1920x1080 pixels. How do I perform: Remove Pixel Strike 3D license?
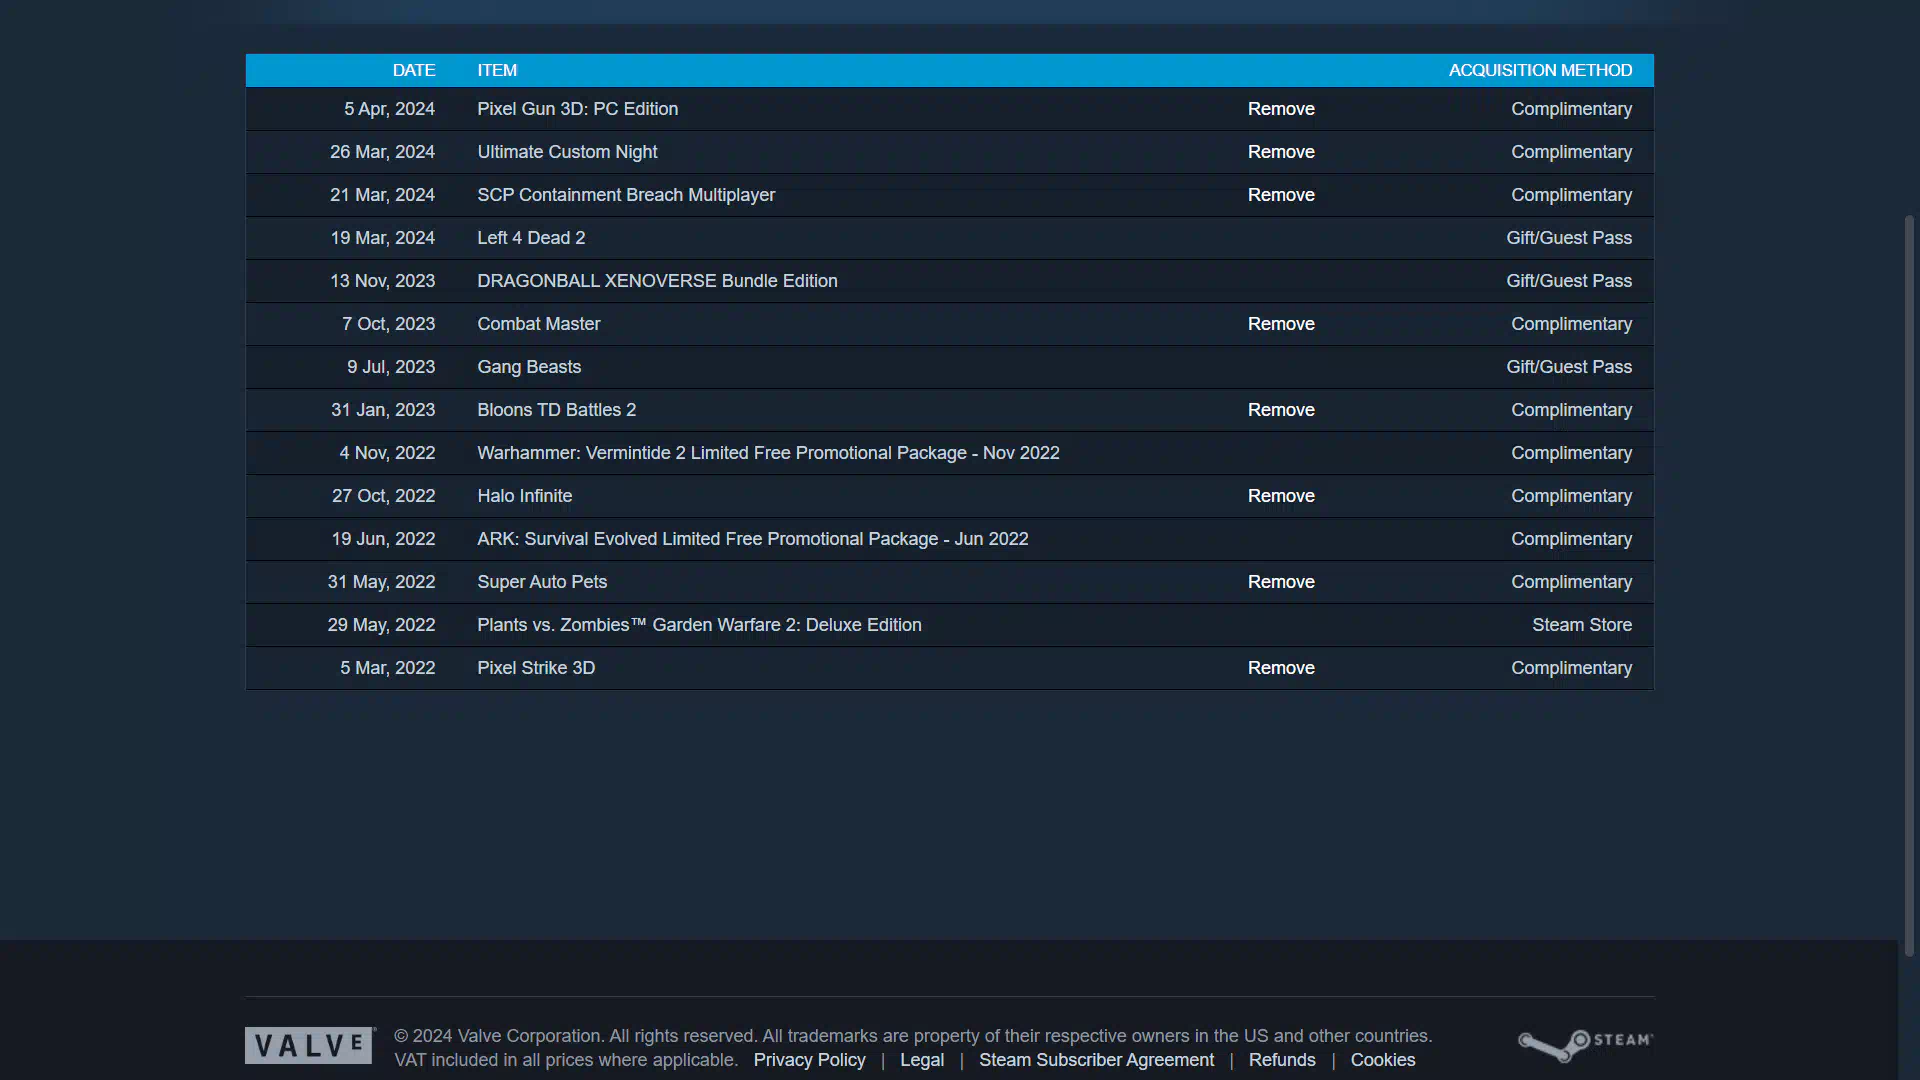point(1281,668)
